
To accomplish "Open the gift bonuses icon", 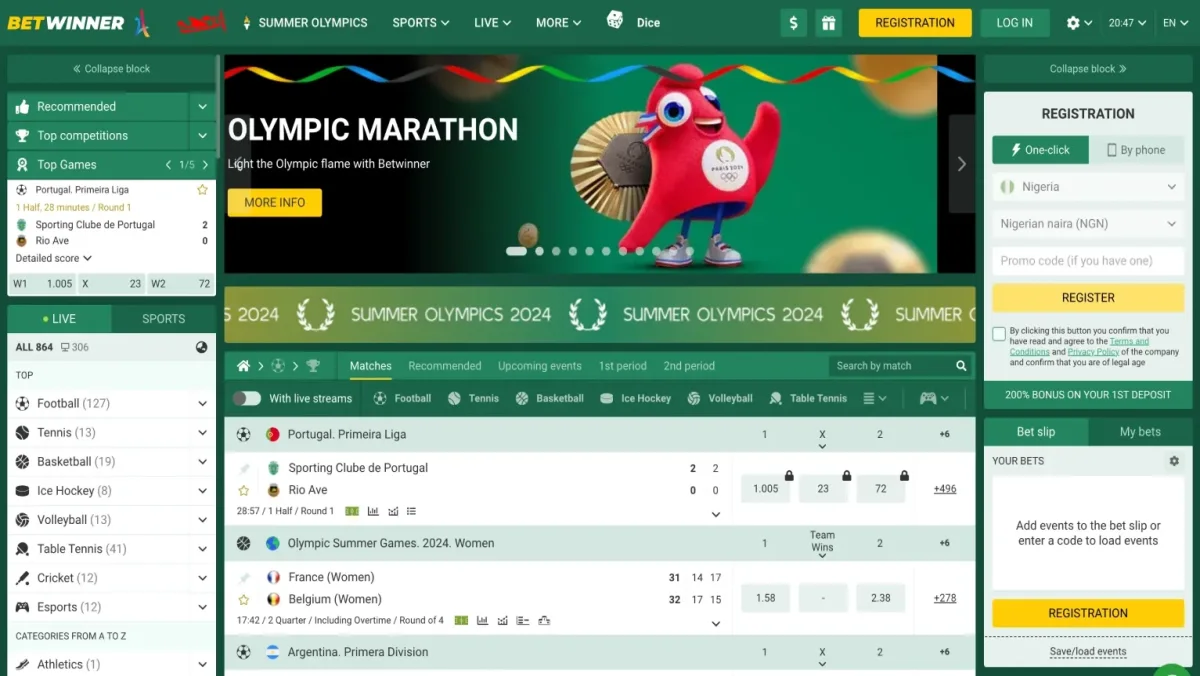I will click(827, 23).
